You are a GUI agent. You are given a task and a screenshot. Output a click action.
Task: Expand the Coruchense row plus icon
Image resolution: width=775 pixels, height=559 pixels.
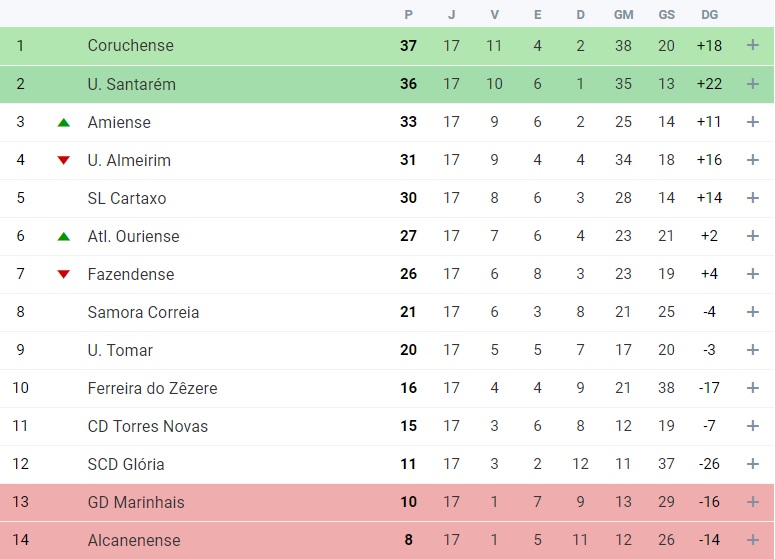752,45
